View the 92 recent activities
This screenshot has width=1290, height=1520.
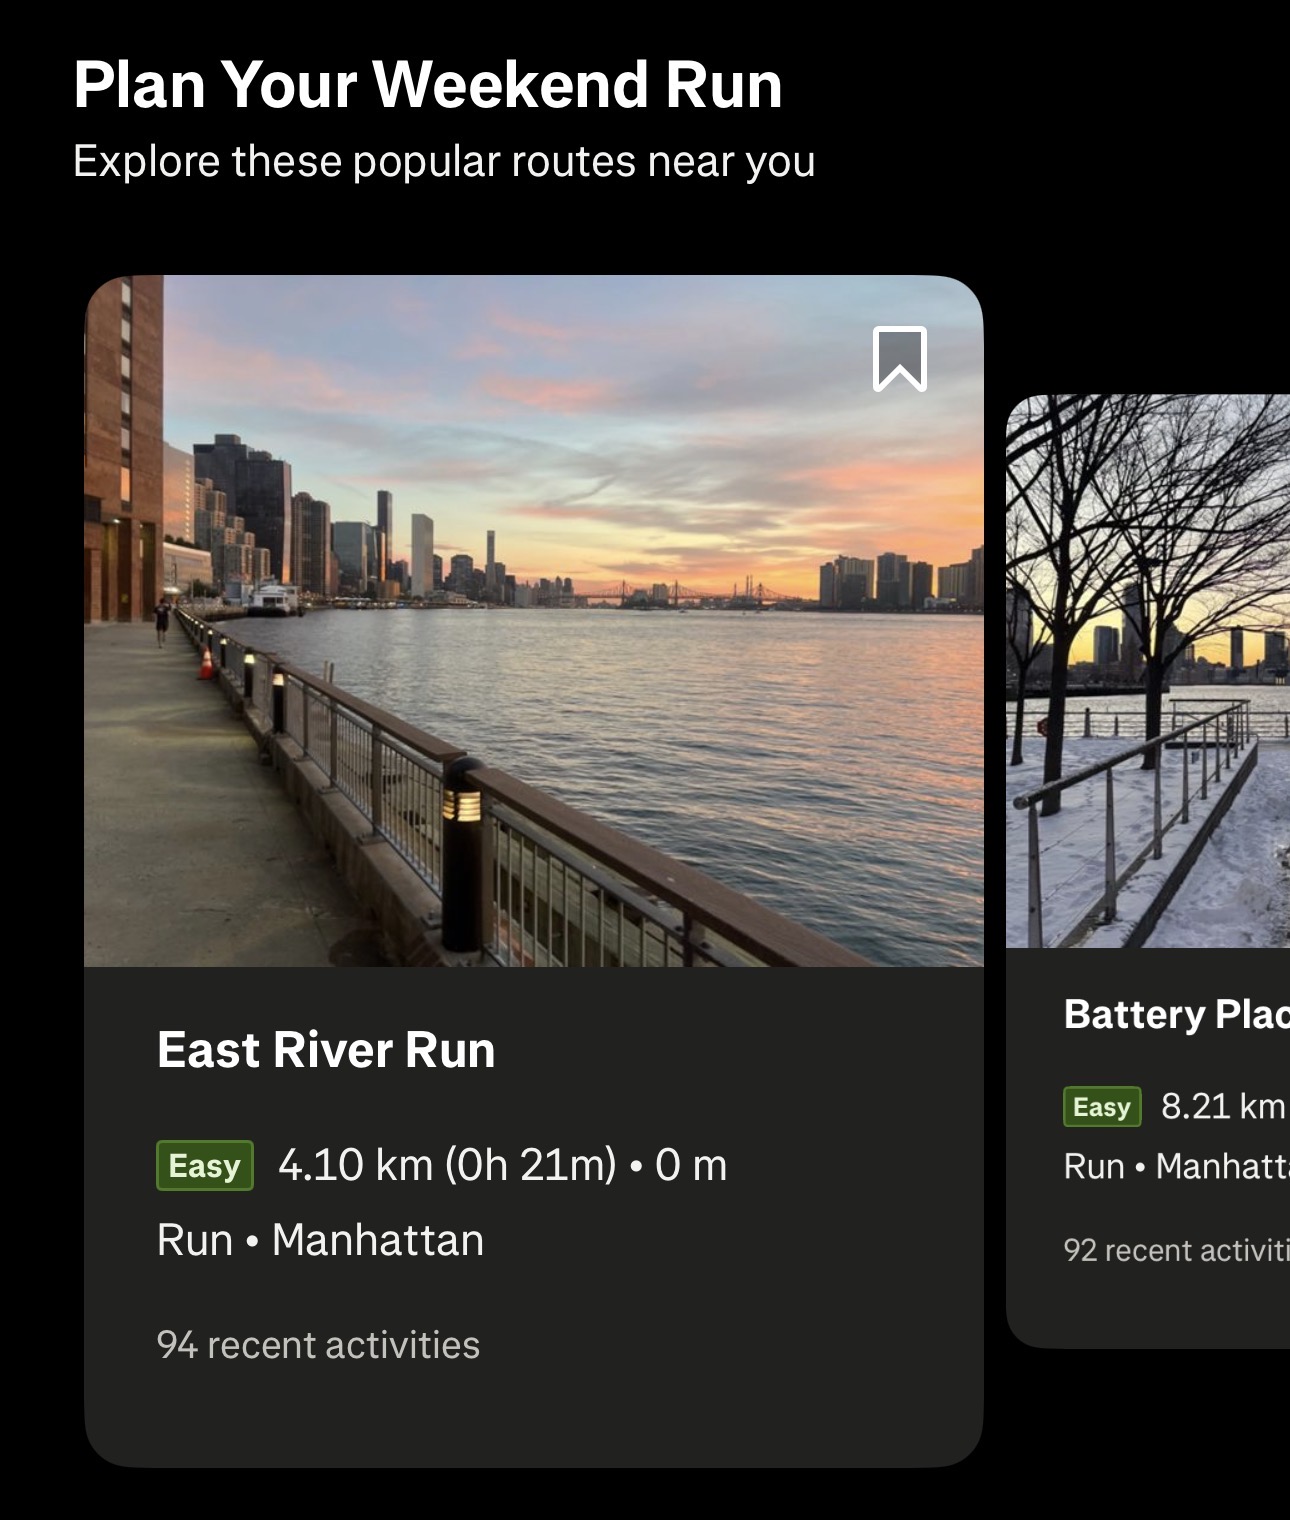click(x=1176, y=1250)
